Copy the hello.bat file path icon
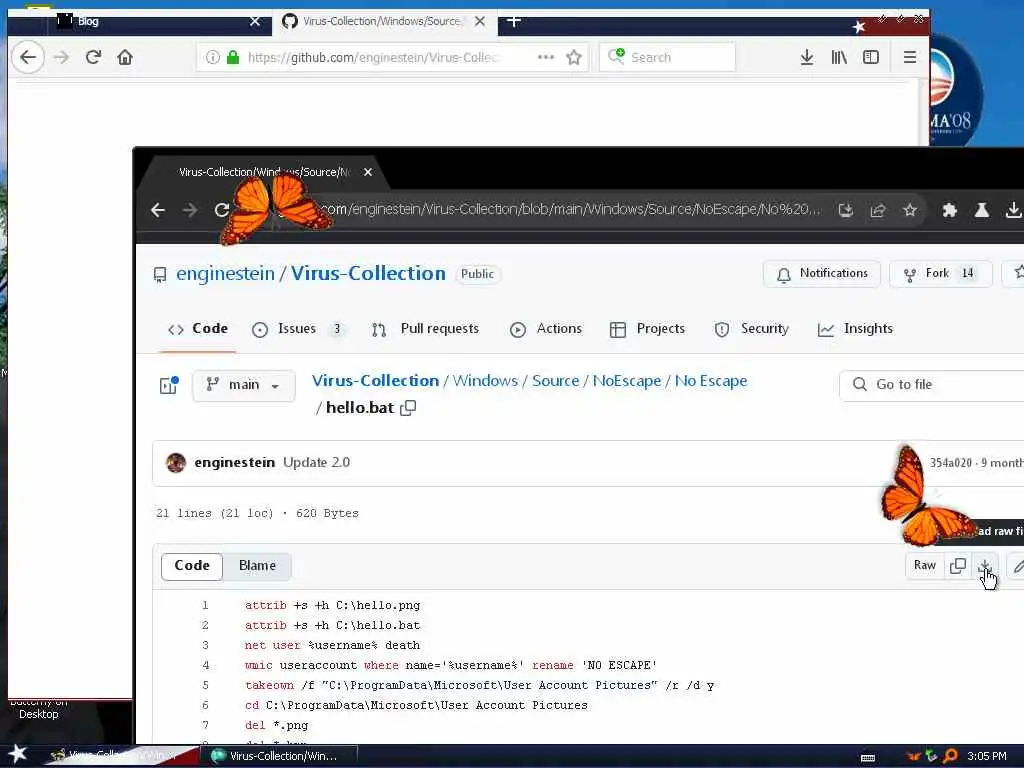 (x=408, y=408)
